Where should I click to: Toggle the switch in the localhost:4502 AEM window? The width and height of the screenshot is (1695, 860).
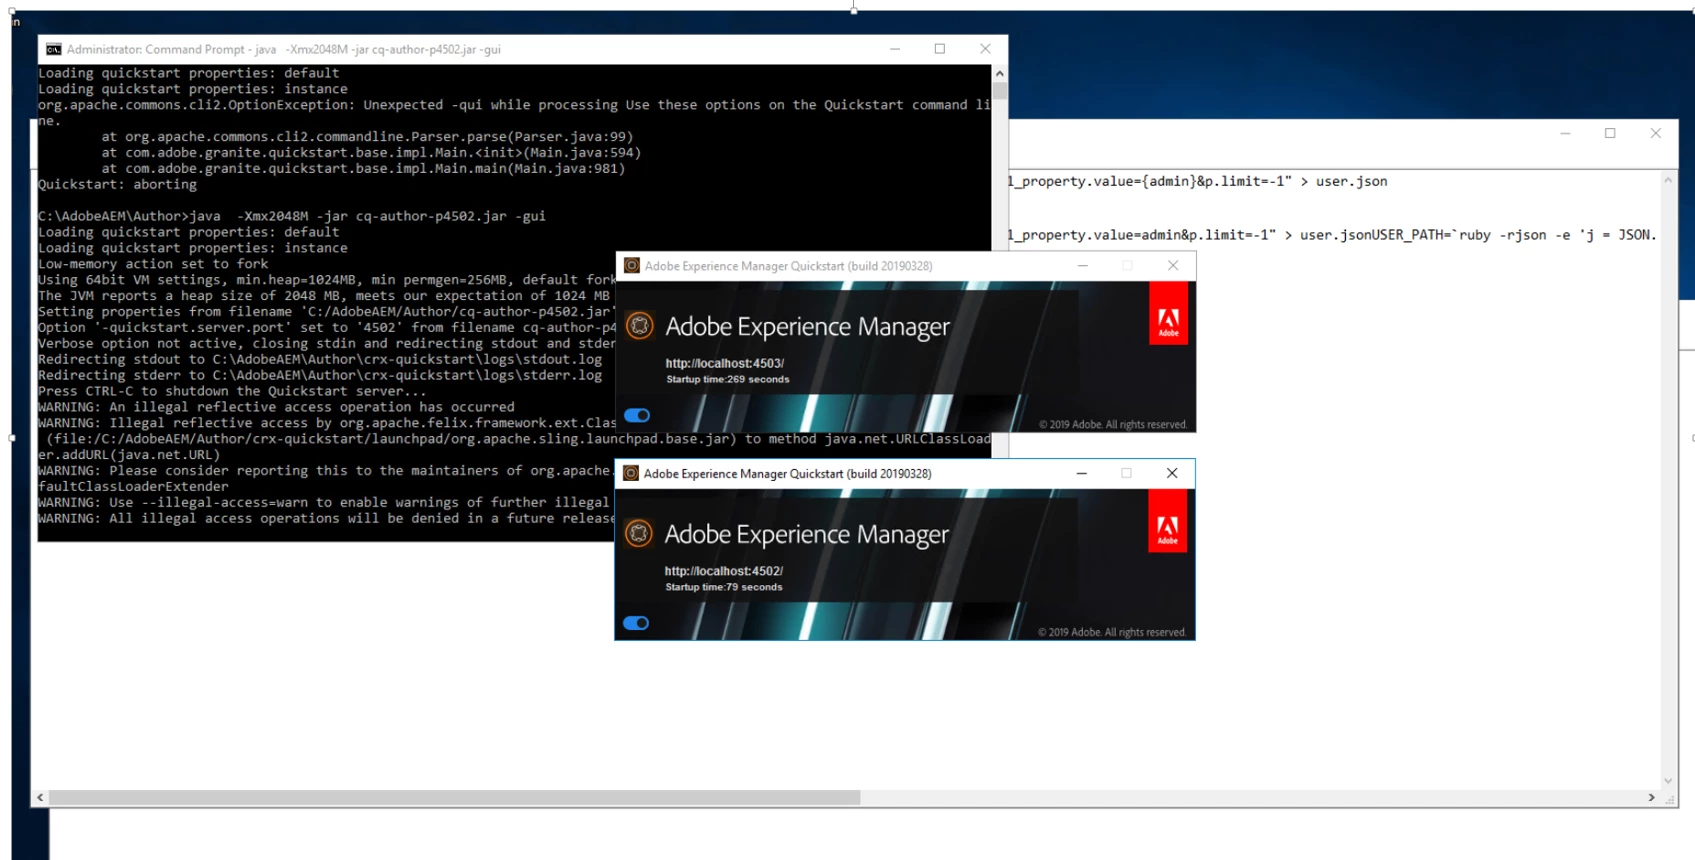(x=636, y=623)
